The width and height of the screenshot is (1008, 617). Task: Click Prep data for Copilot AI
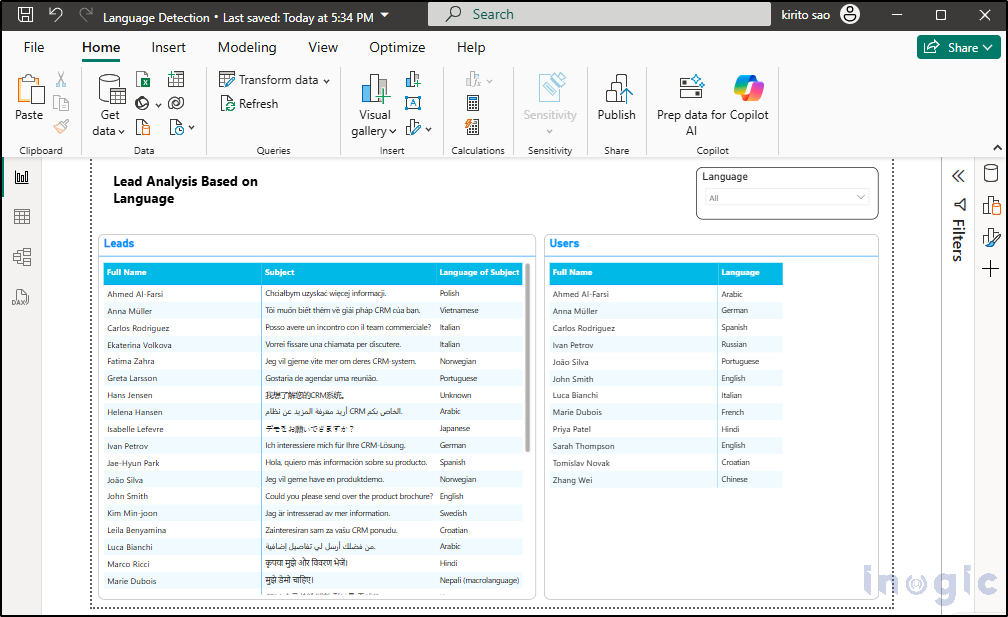[691, 106]
